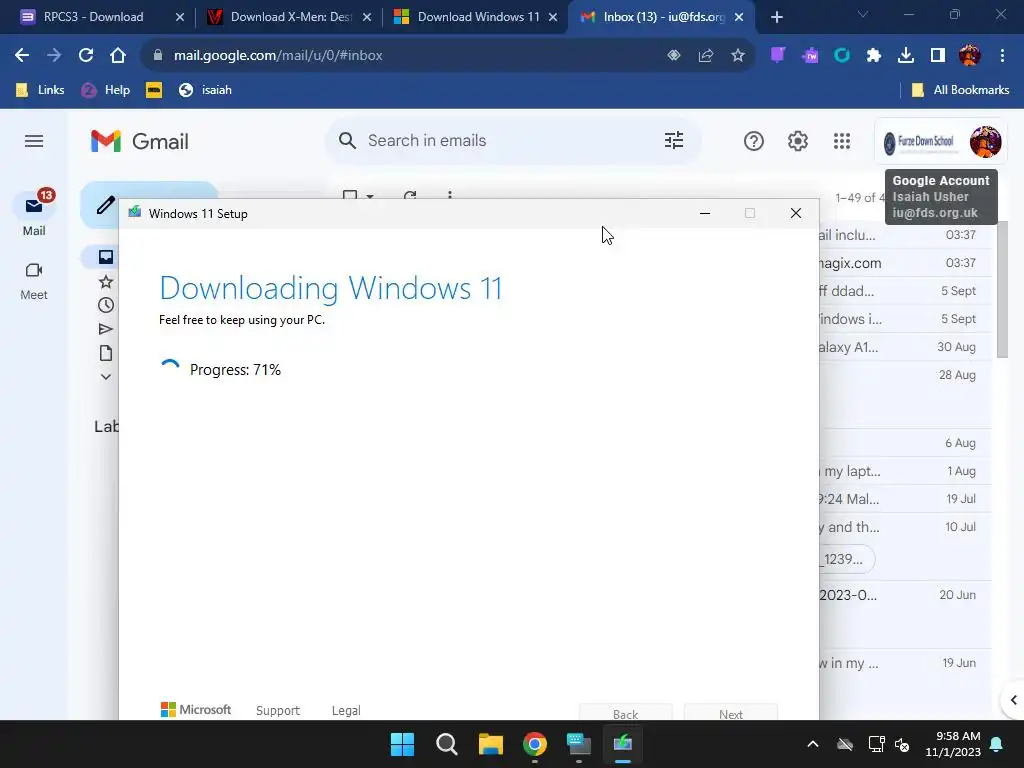Show hidden system tray icons

[x=812, y=744]
